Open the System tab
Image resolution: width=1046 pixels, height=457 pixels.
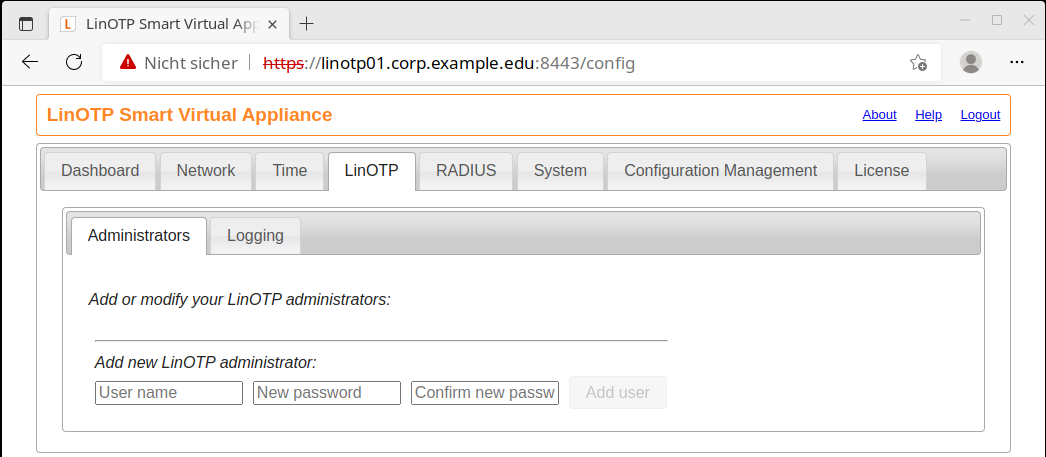560,171
